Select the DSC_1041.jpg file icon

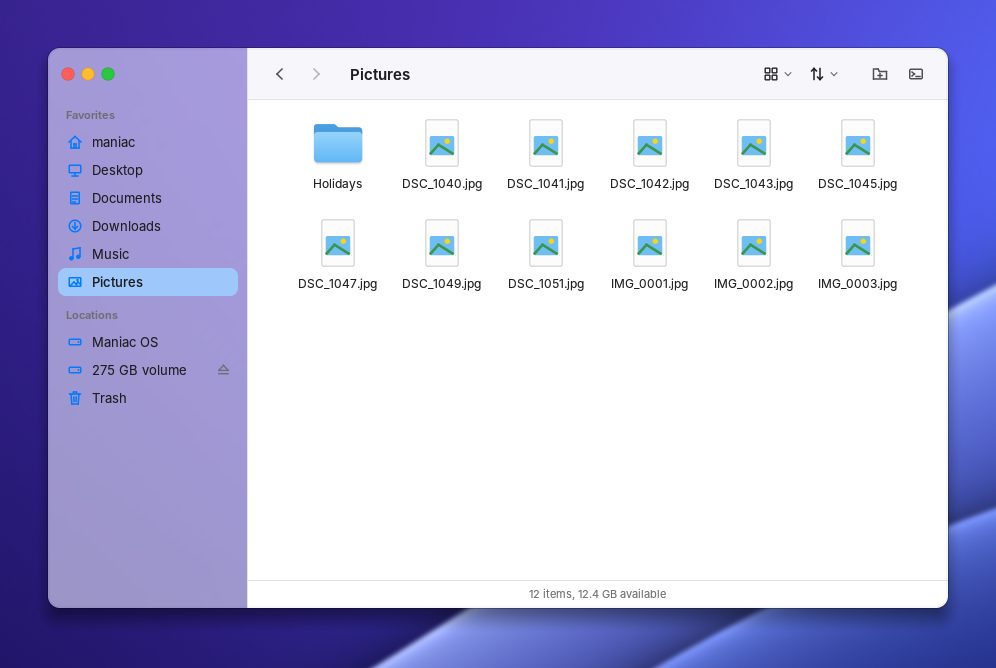coord(546,143)
